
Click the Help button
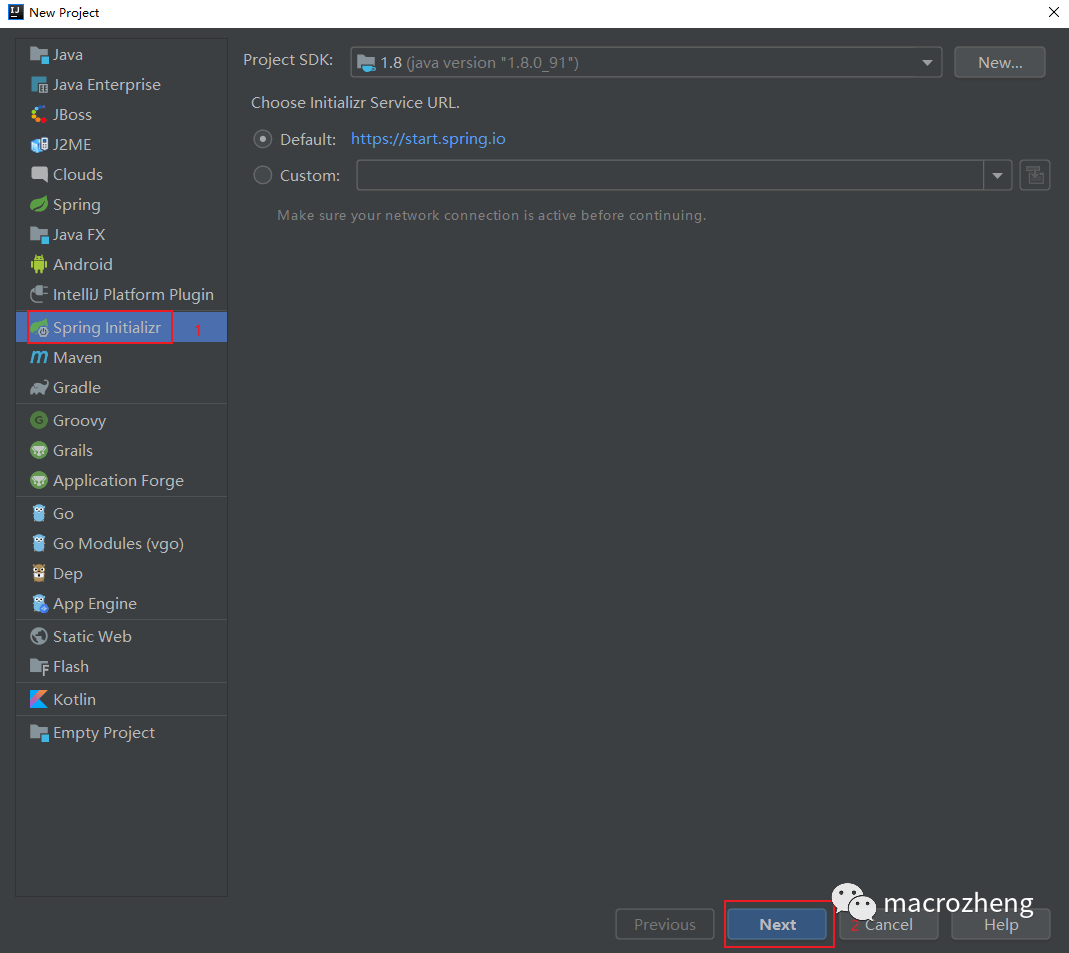click(1001, 924)
